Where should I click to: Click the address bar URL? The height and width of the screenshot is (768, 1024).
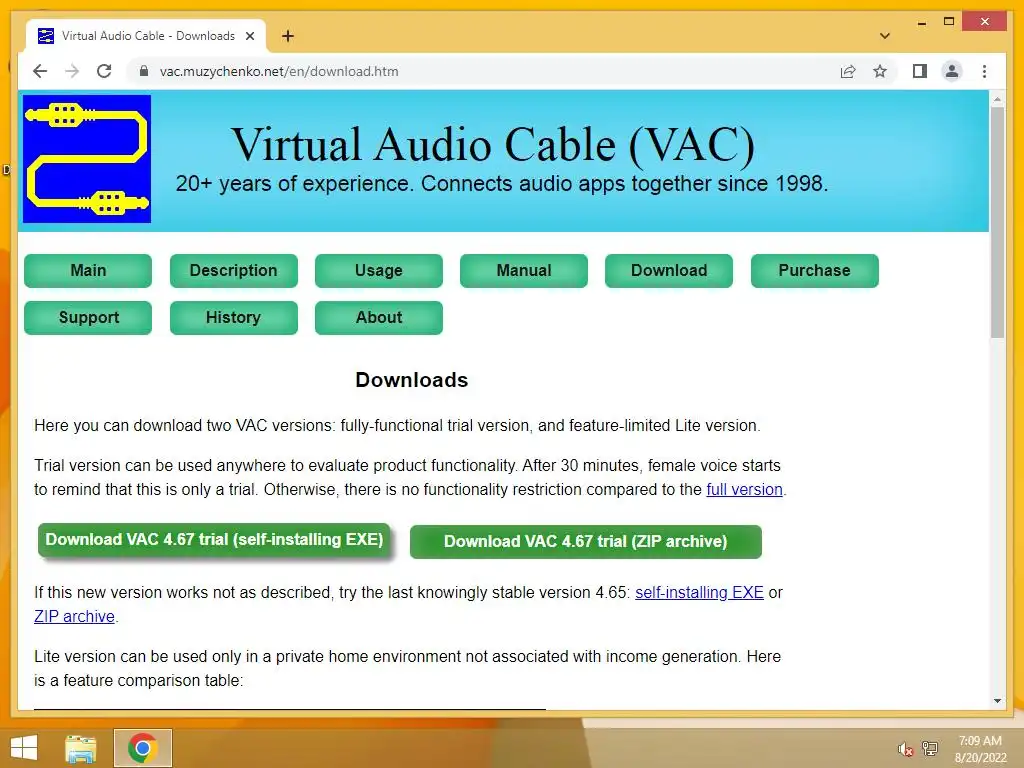pyautogui.click(x=279, y=71)
